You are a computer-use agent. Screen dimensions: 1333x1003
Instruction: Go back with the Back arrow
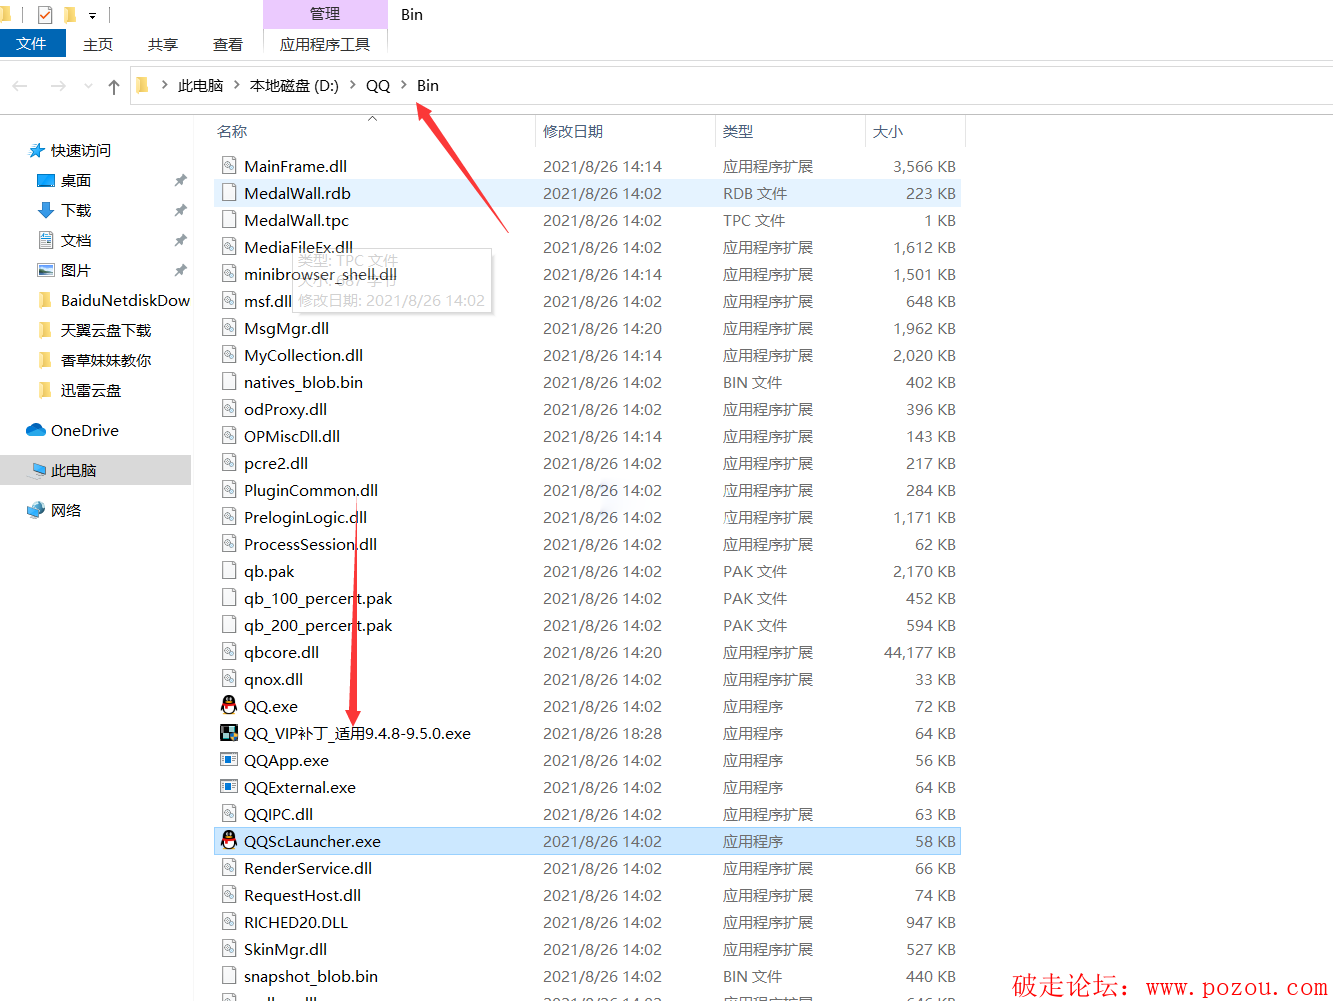tap(20, 86)
